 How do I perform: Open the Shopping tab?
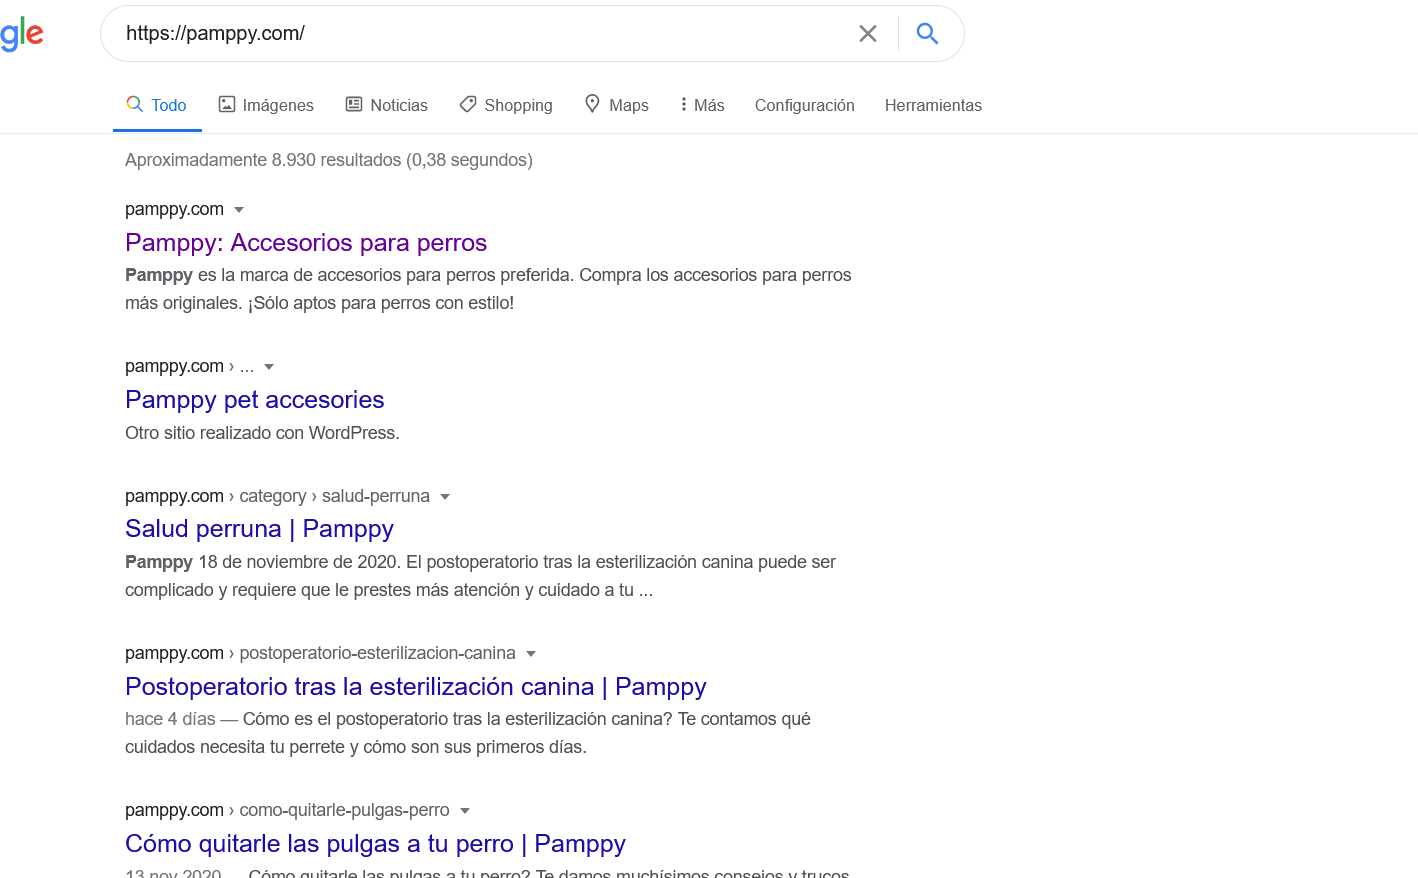click(x=506, y=105)
